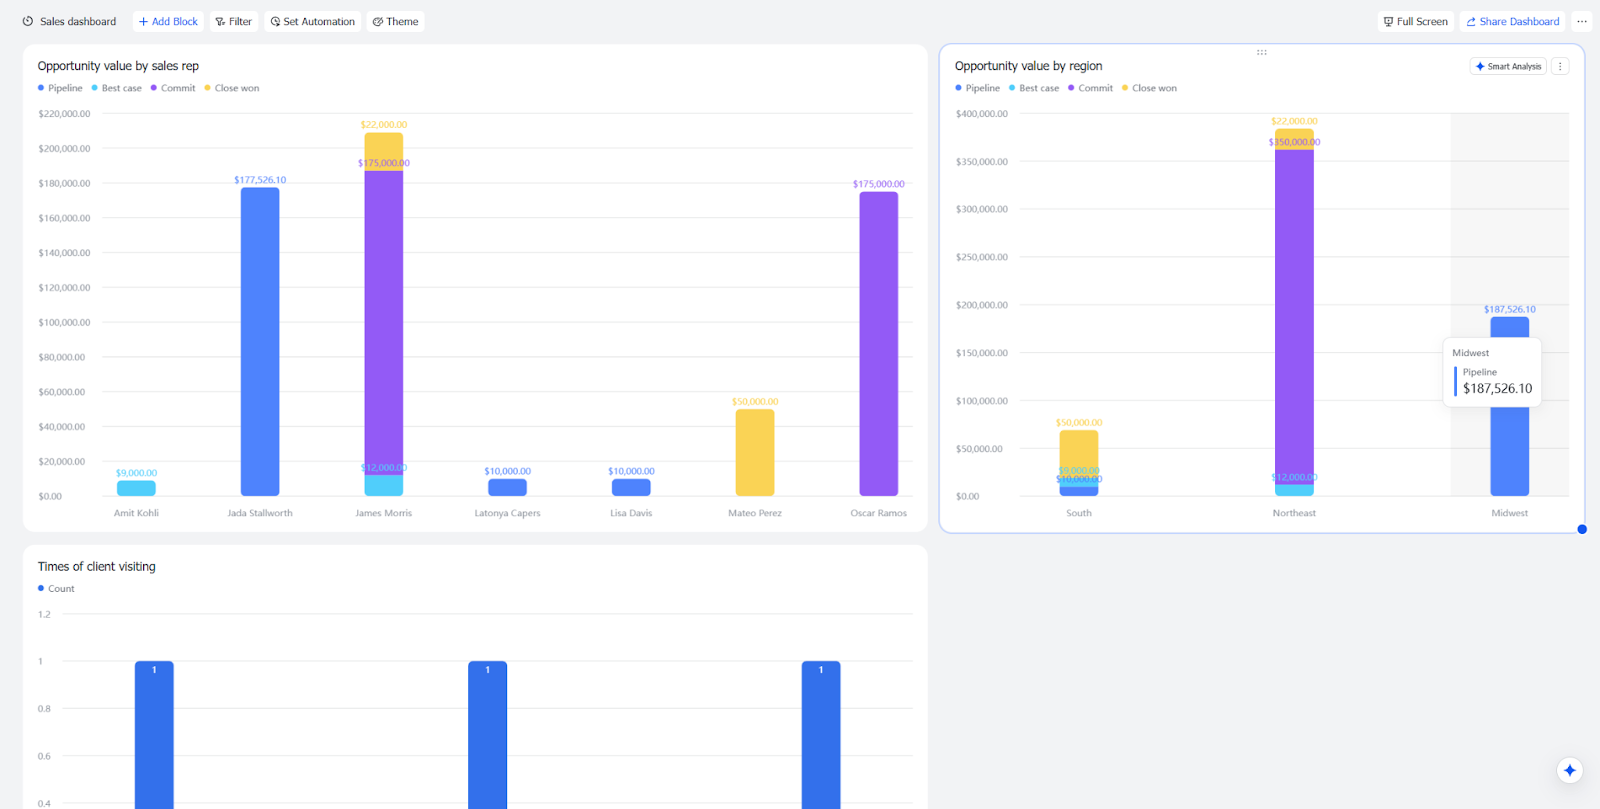
Task: Toggle Count legend in client visiting chart
Action: click(56, 588)
